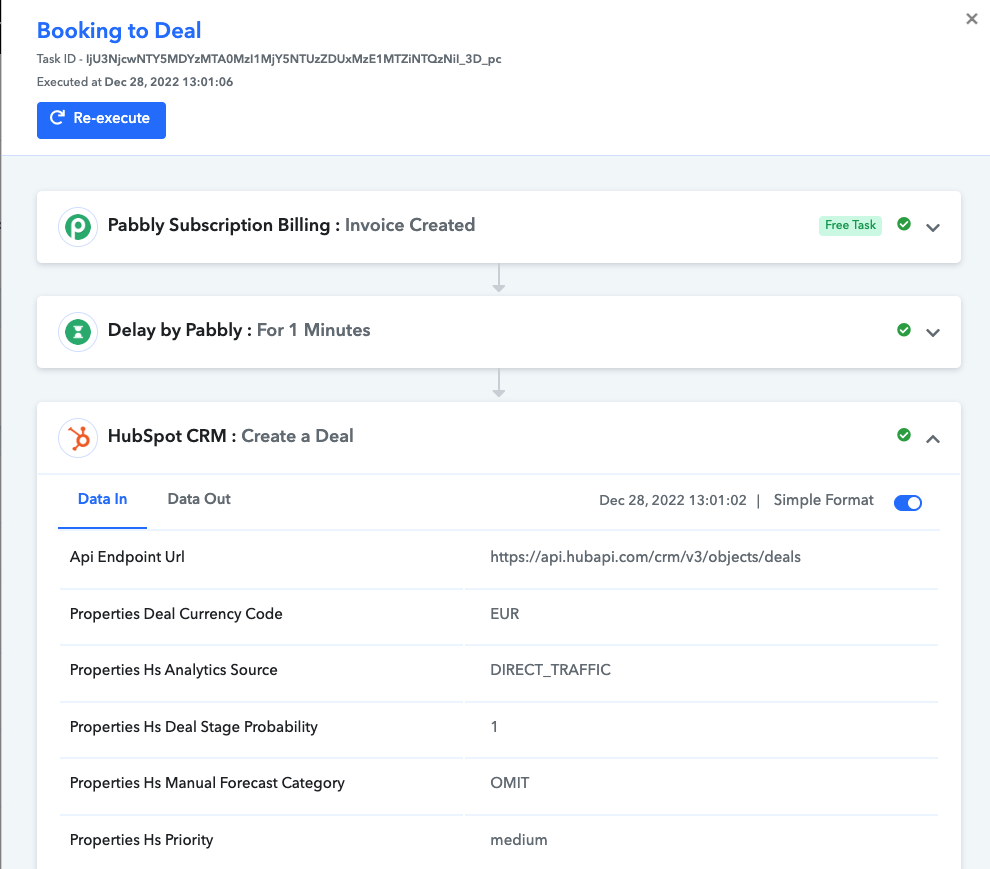Click the HubSpot CRM : Create a Deal heading
The height and width of the screenshot is (869, 990).
[x=230, y=436]
